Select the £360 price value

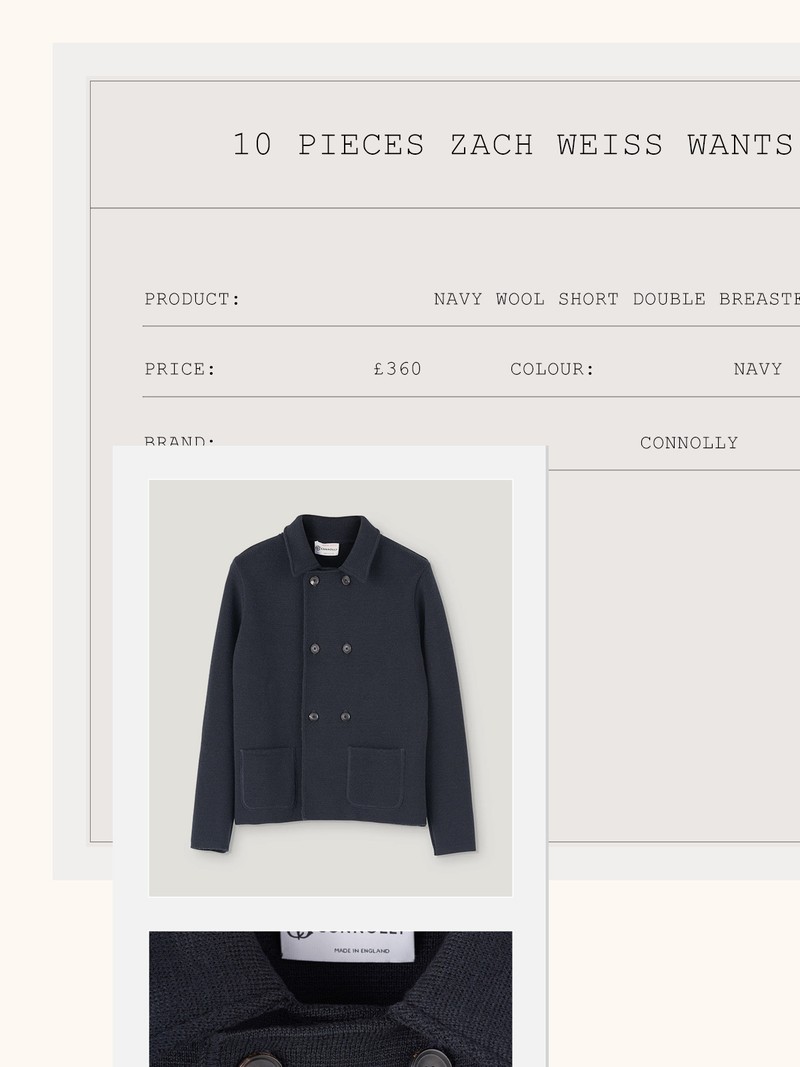click(x=398, y=369)
